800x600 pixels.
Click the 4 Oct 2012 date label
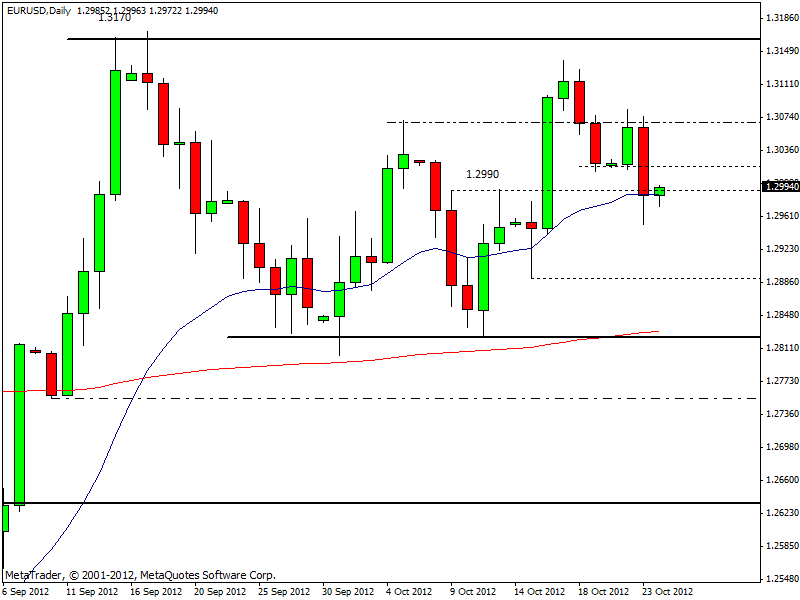[410, 591]
